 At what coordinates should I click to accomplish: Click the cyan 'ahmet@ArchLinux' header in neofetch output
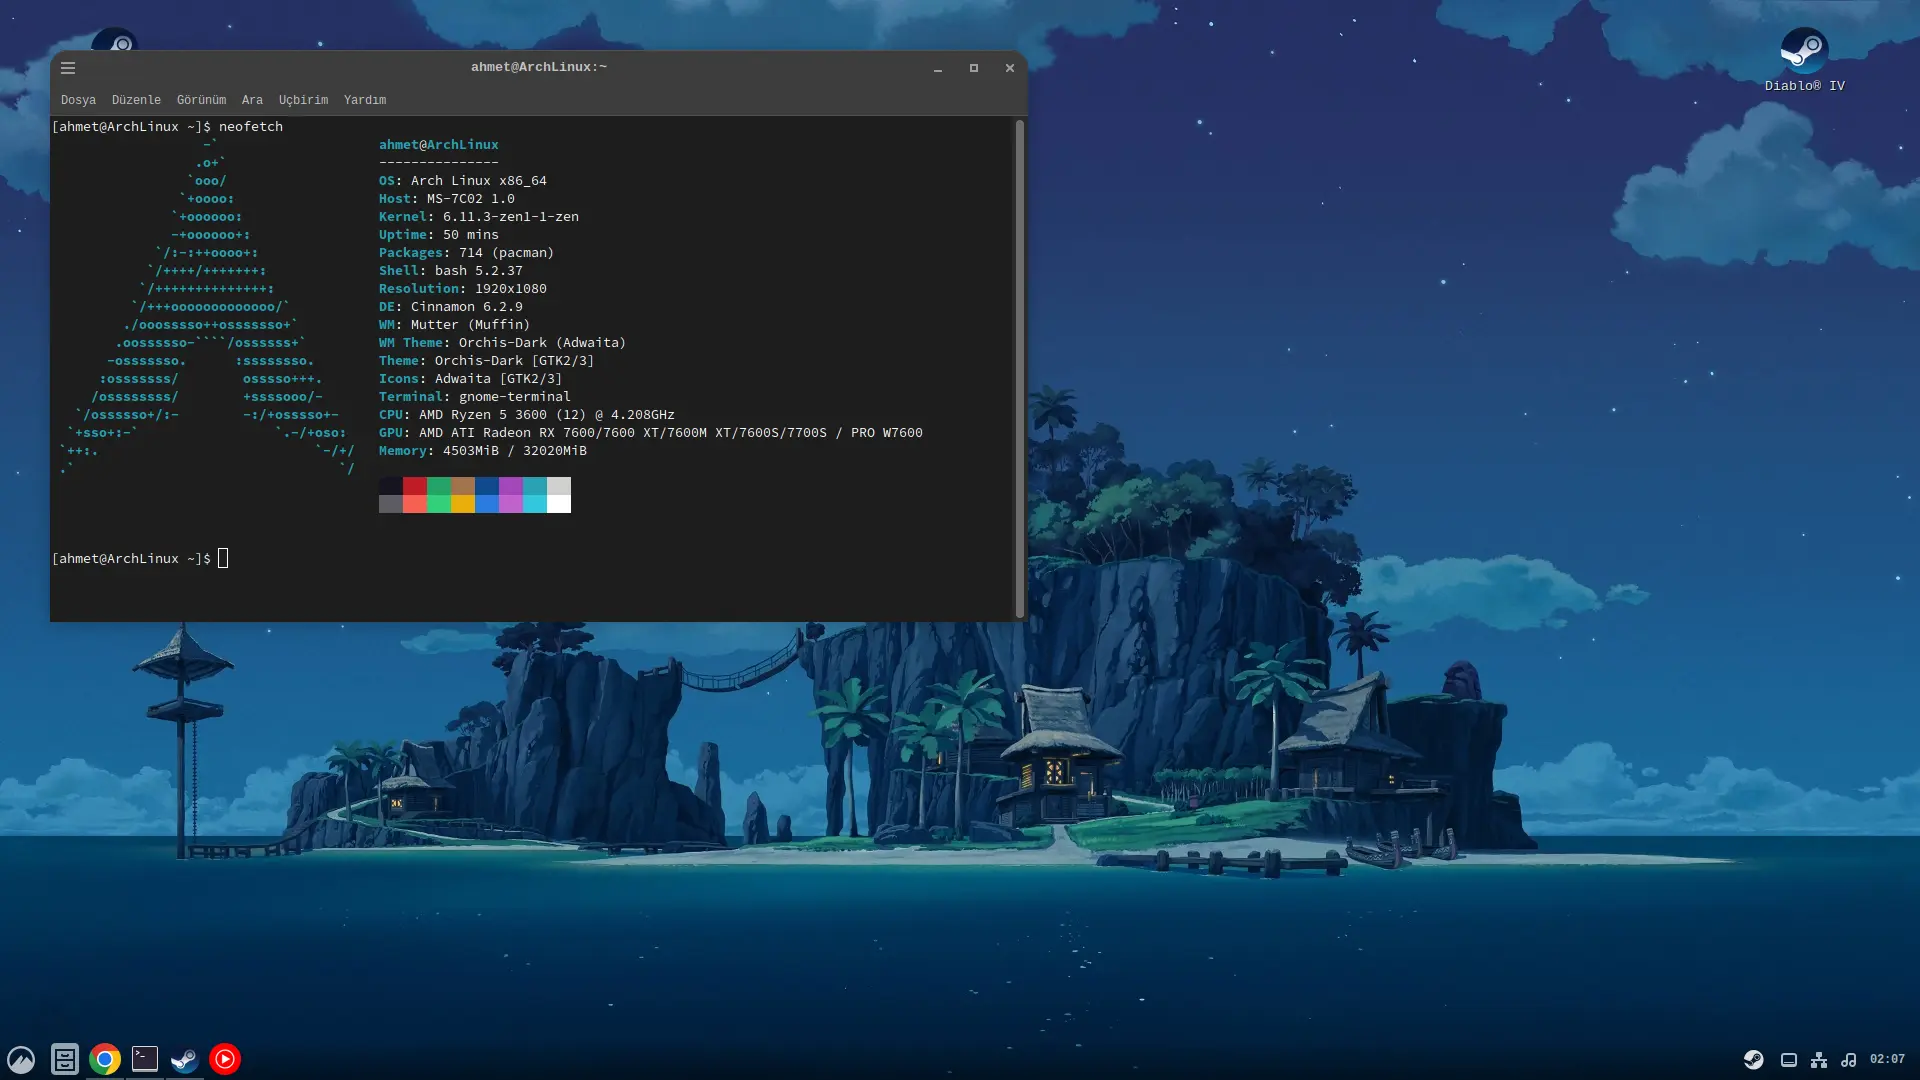(x=438, y=145)
